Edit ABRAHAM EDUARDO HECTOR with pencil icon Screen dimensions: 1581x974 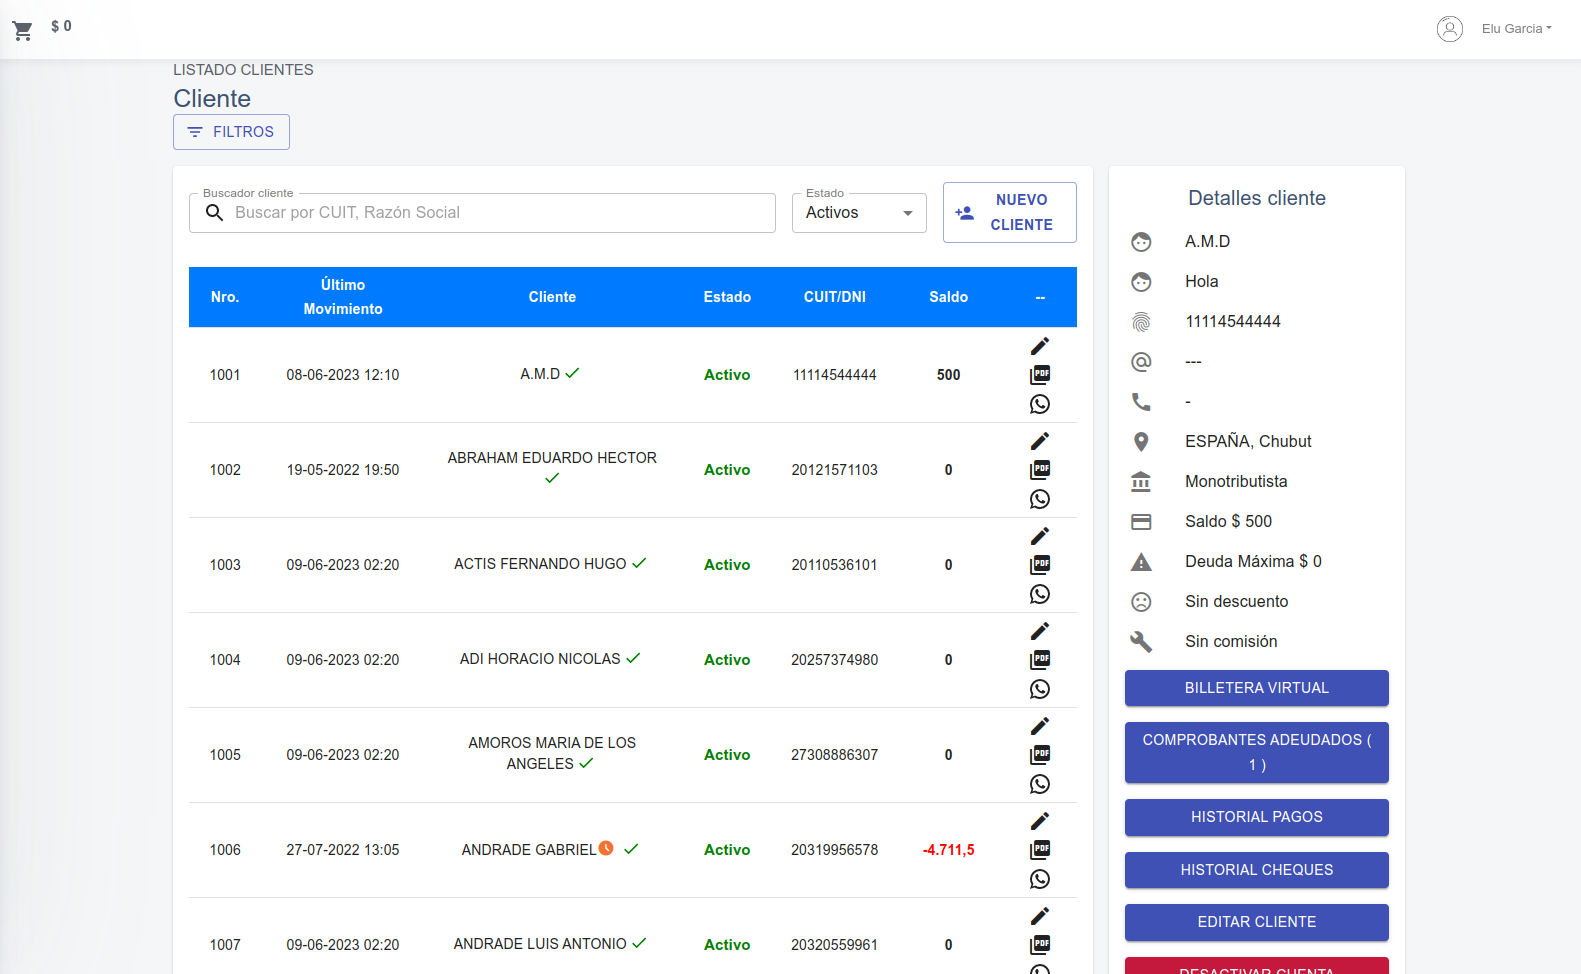(x=1040, y=441)
